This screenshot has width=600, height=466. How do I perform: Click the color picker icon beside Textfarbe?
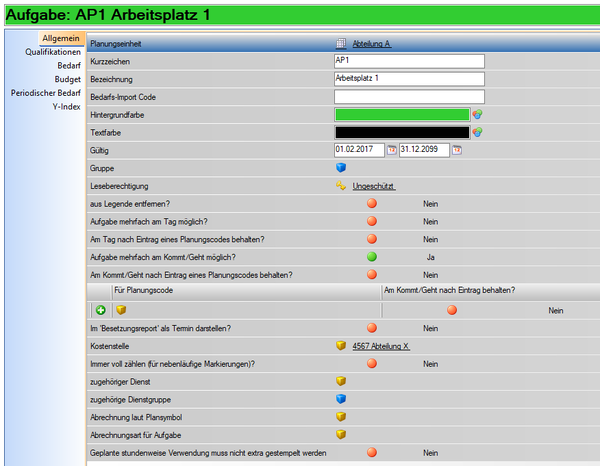pyautogui.click(x=478, y=133)
